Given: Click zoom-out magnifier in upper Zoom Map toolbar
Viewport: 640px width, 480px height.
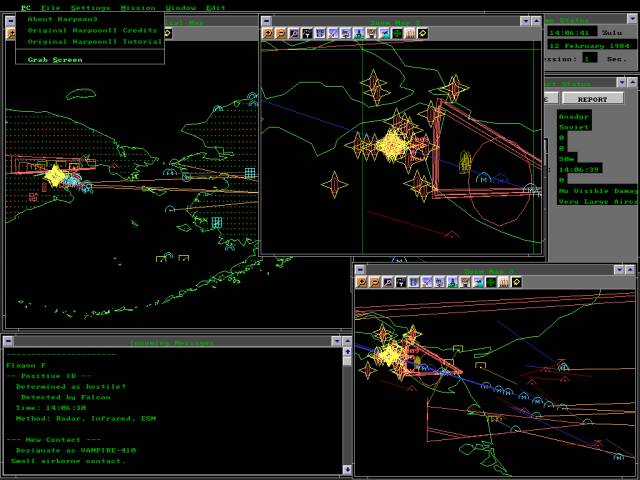Looking at the screenshot, I should 281,33.
